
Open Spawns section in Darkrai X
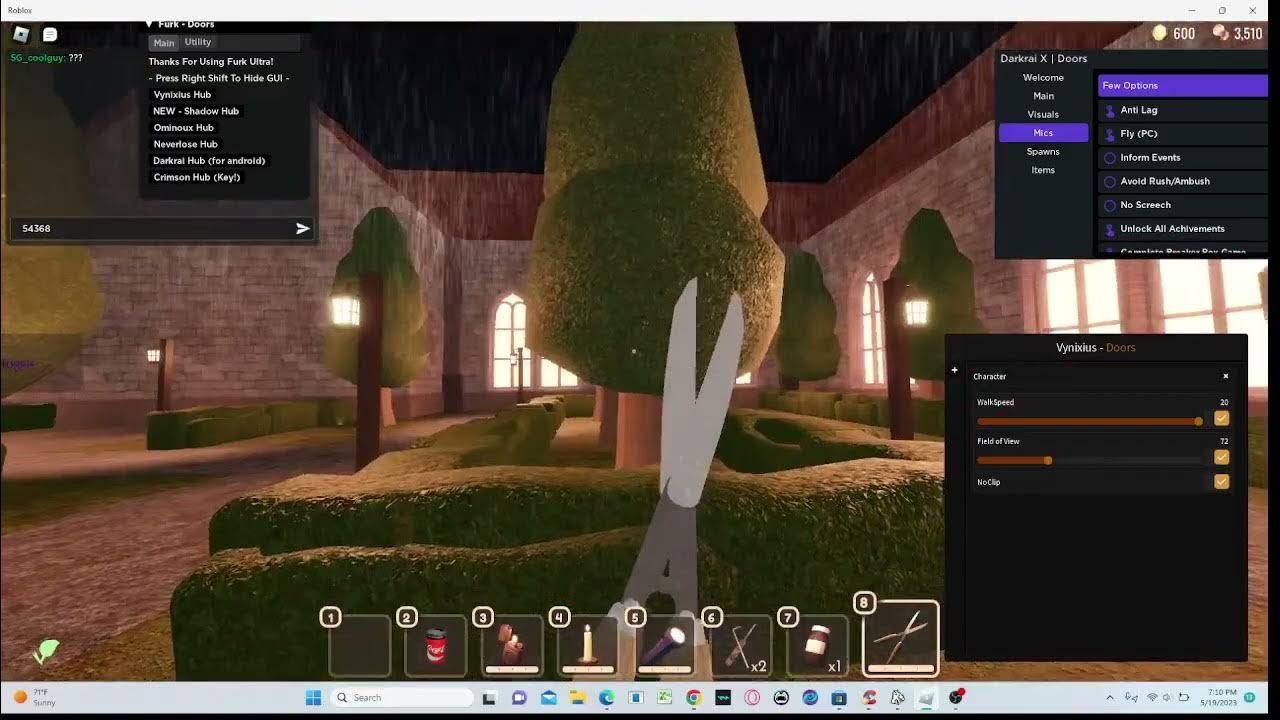(x=1043, y=152)
